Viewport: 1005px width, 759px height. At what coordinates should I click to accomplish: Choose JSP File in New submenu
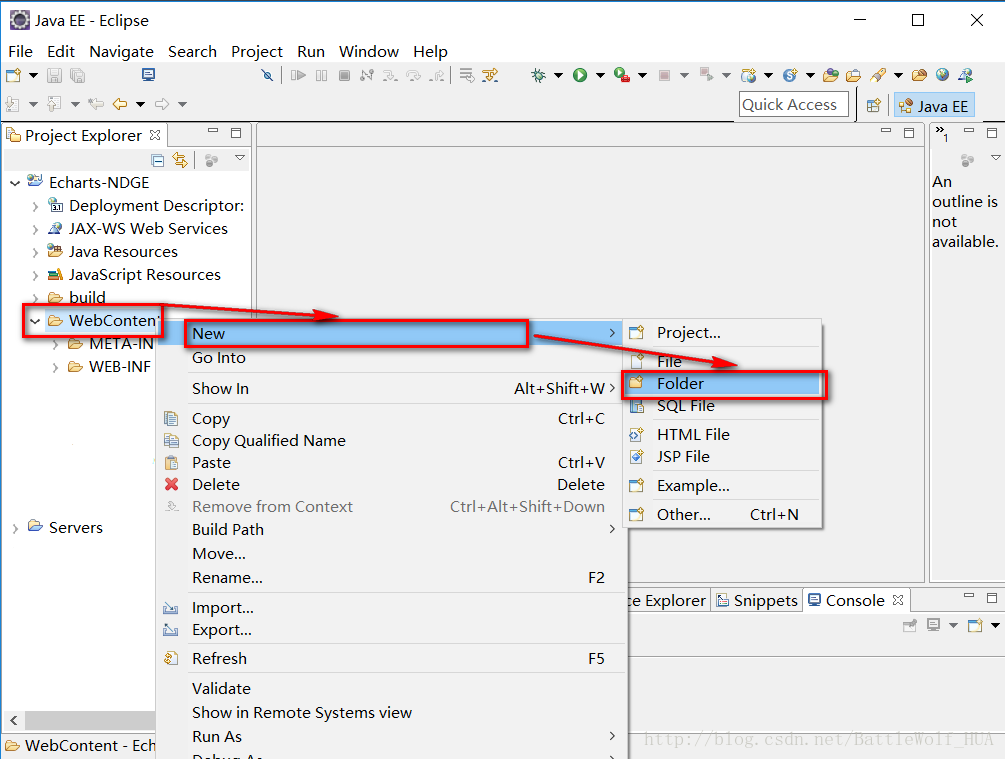point(723,456)
